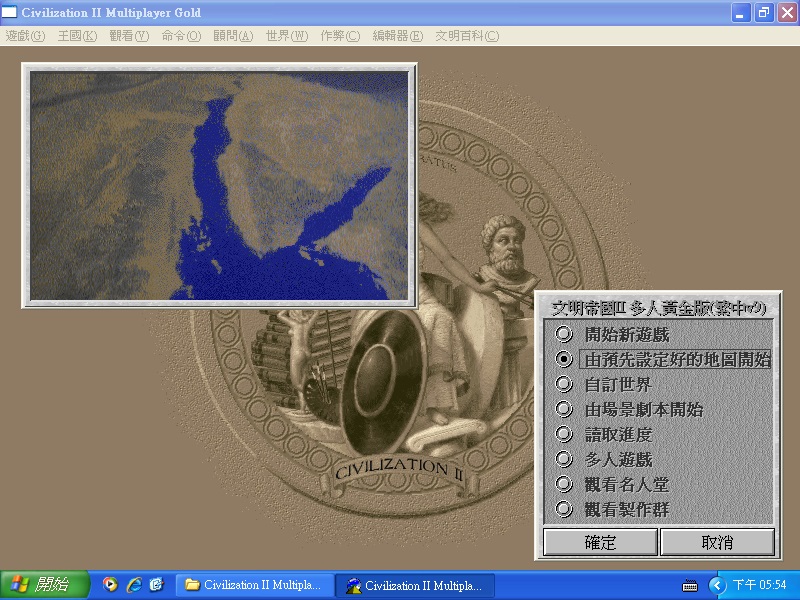Close the Civilization II window

pyautogui.click(x=787, y=13)
